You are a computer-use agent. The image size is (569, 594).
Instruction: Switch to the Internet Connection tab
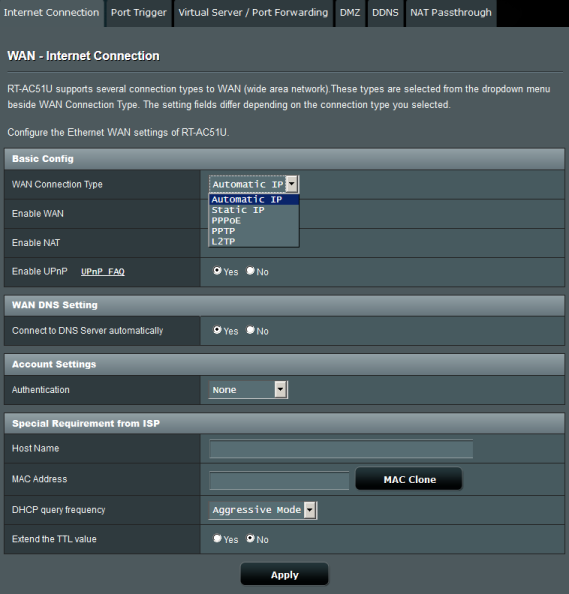pyautogui.click(x=52, y=13)
